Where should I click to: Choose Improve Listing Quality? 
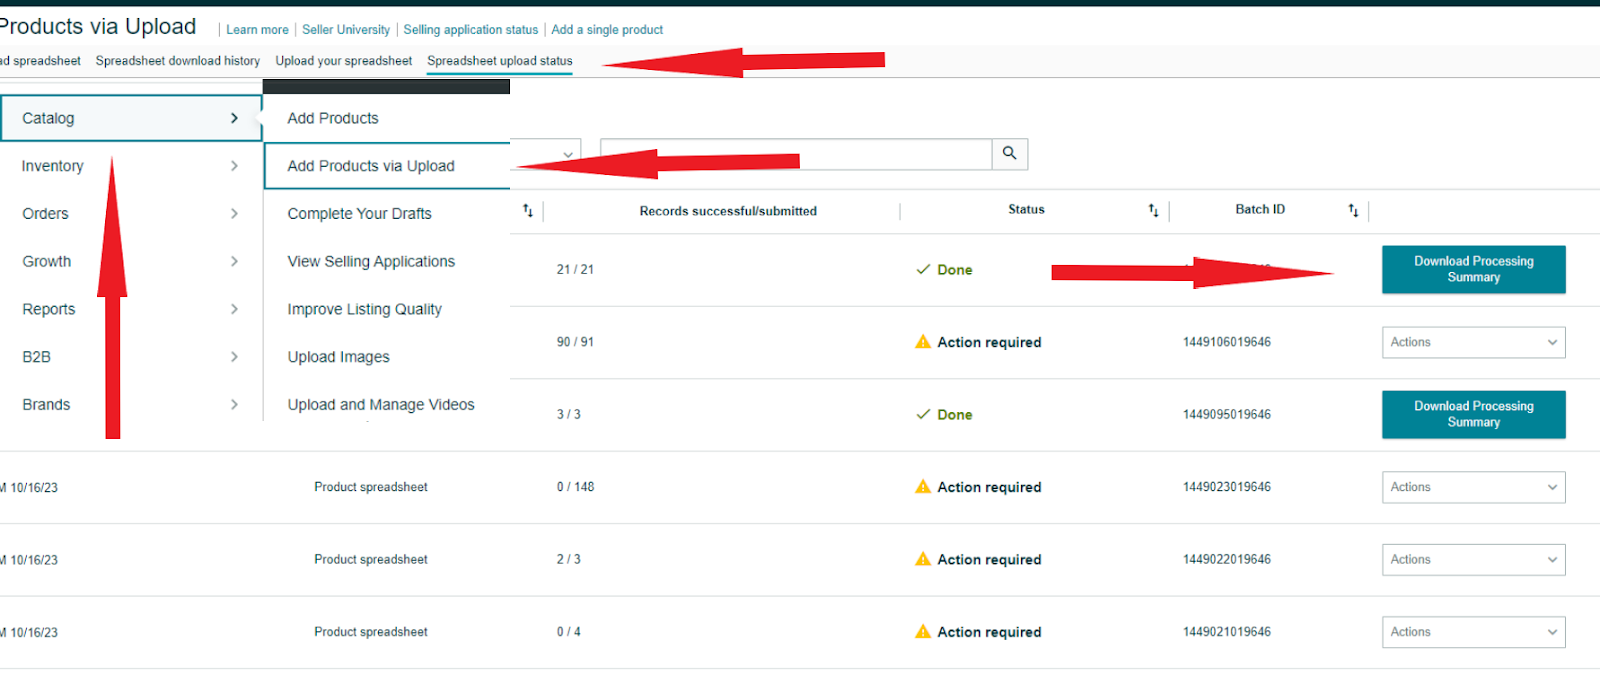(x=365, y=309)
